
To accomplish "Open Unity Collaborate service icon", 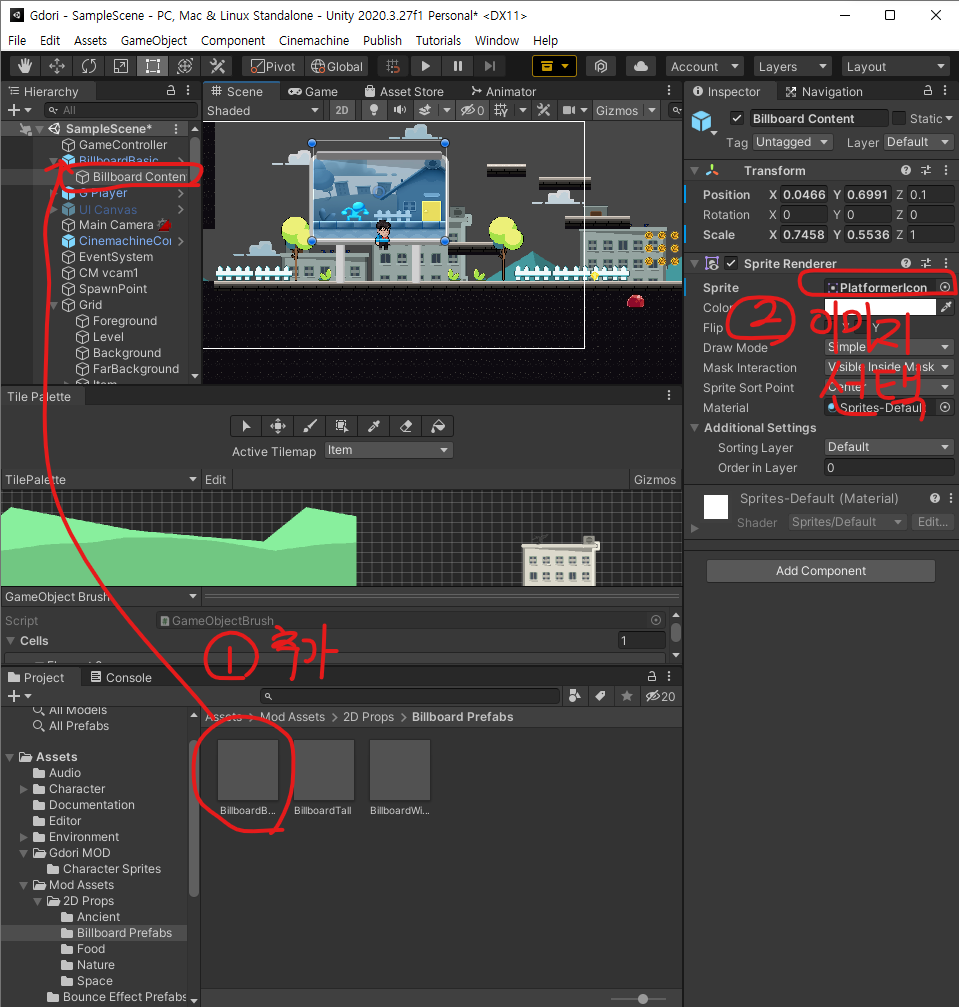I will (x=601, y=66).
